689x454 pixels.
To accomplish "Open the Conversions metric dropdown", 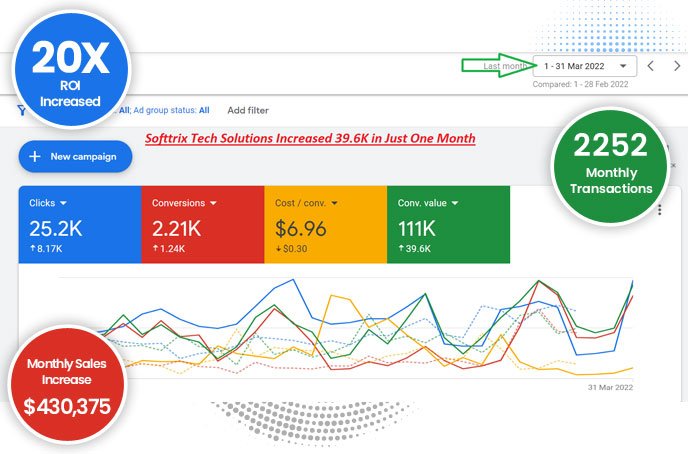I will 184,203.
